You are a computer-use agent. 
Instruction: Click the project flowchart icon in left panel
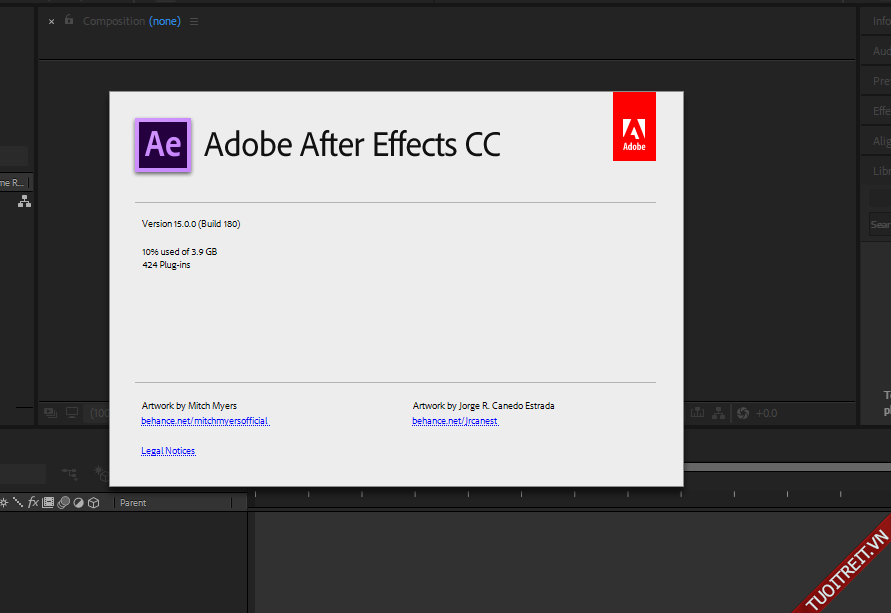24,201
